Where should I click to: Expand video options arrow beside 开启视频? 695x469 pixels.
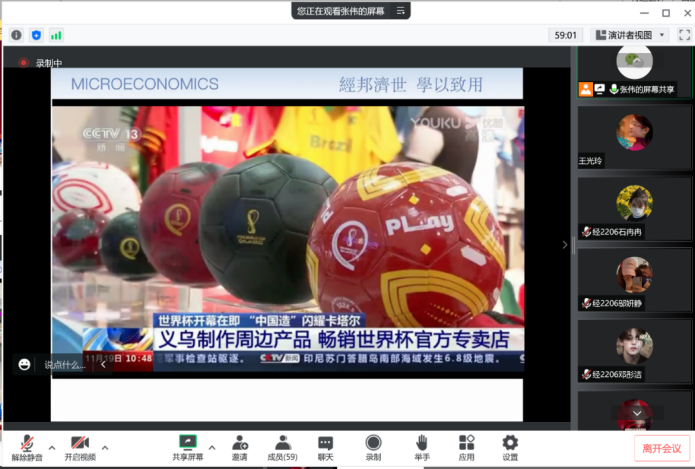click(105, 448)
